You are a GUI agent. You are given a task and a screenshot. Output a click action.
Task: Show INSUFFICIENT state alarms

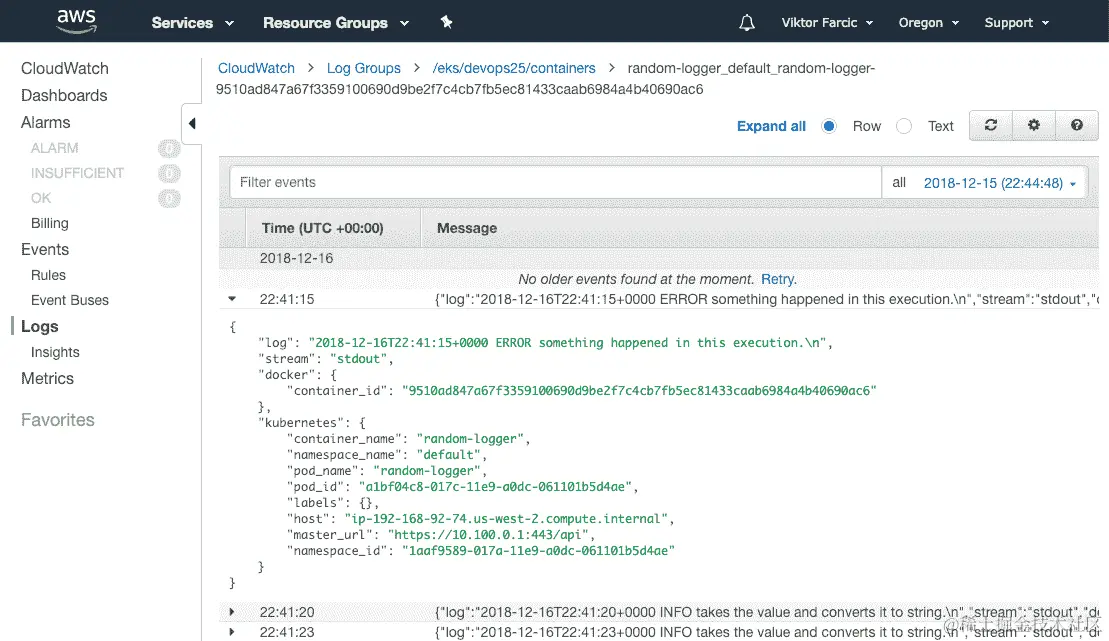tap(77, 173)
